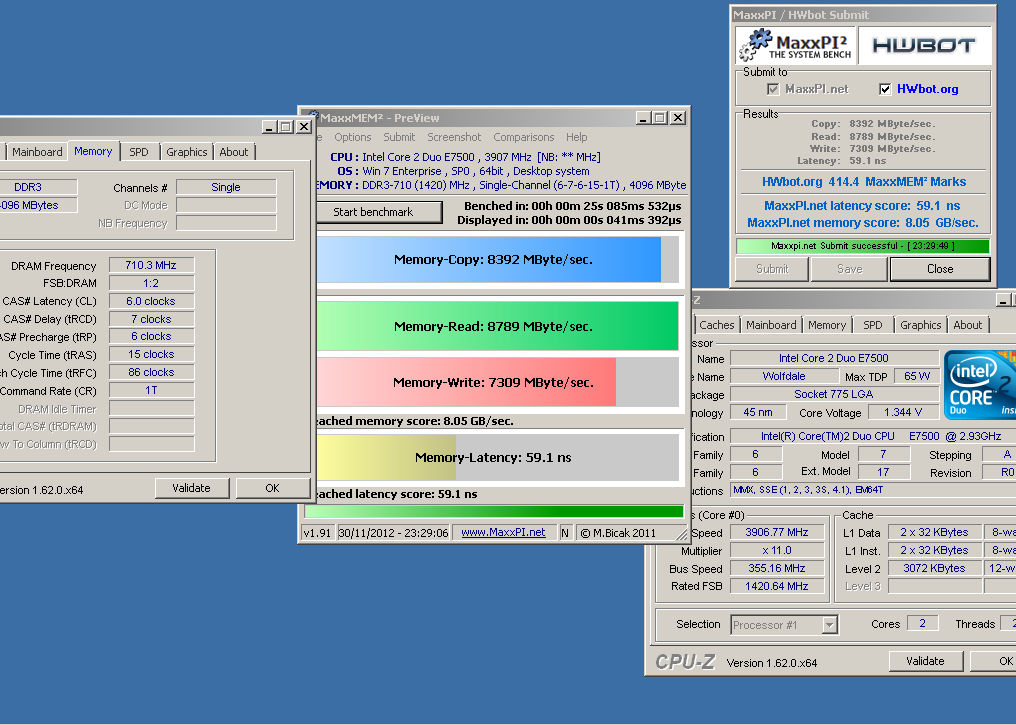Click the MaxxPI.net memory score 8.05 GB/sec text
The width and height of the screenshot is (1016, 725).
pyautogui.click(x=862, y=222)
